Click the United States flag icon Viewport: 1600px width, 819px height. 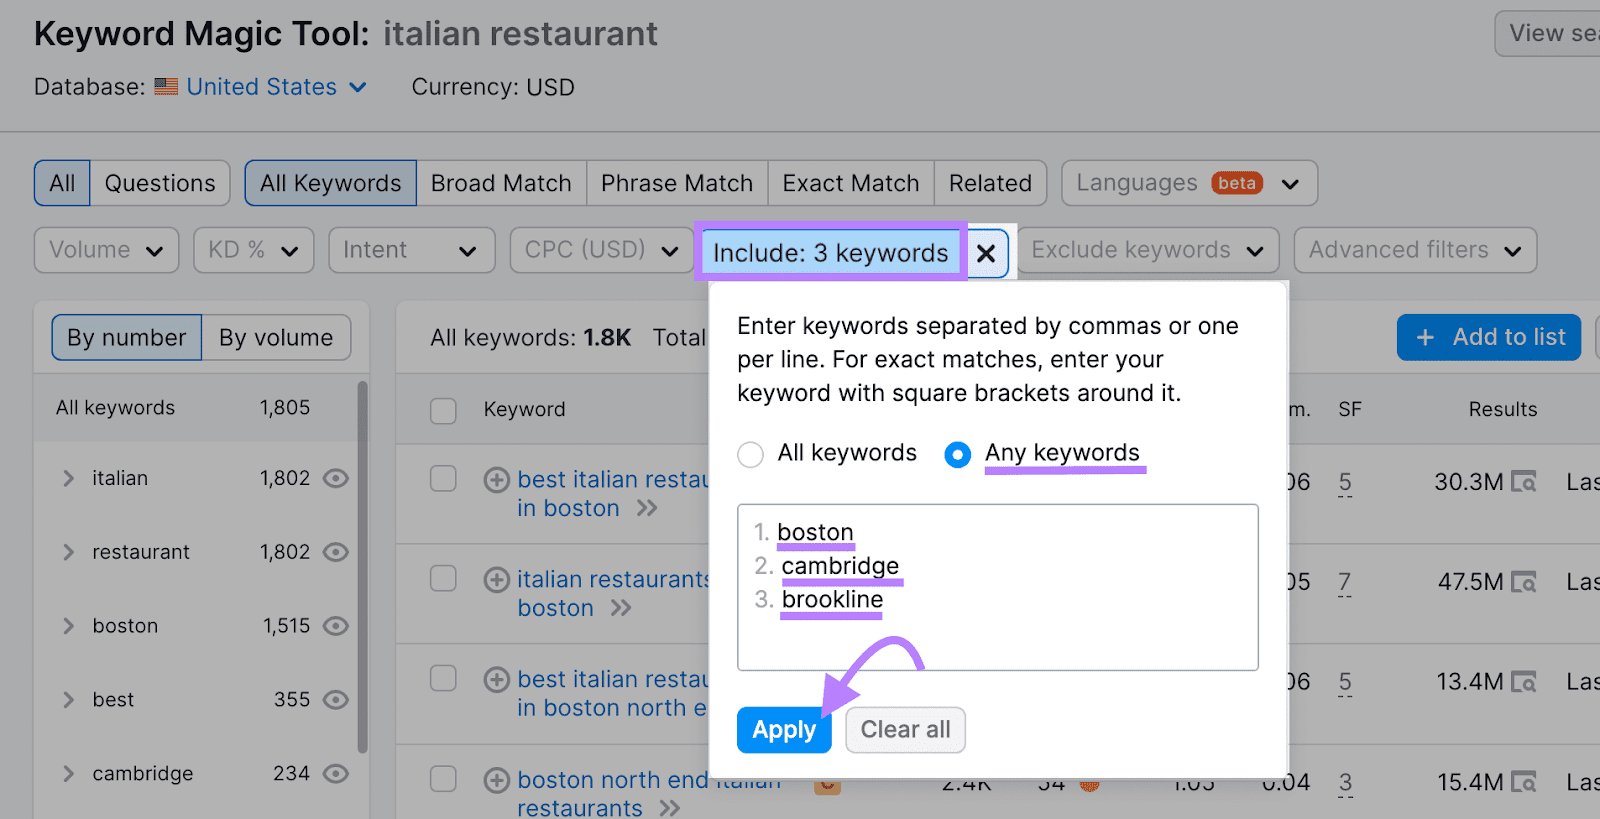[166, 87]
